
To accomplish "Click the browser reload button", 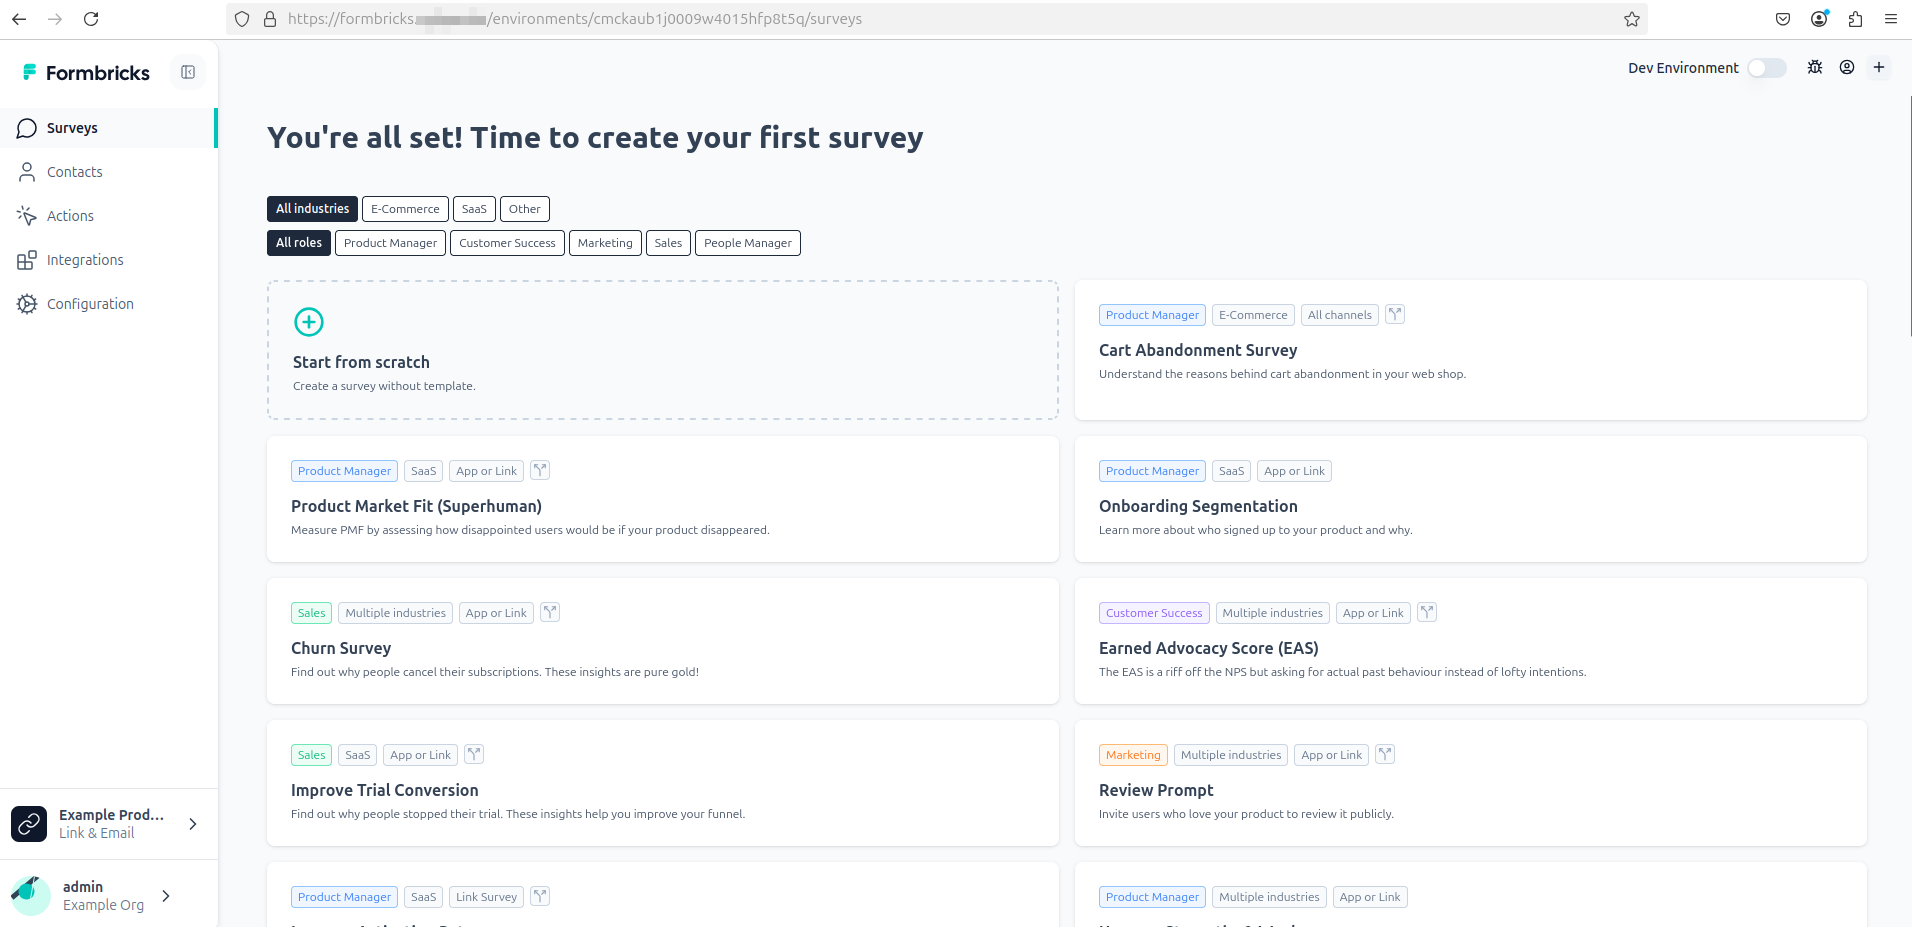I will tap(91, 19).
